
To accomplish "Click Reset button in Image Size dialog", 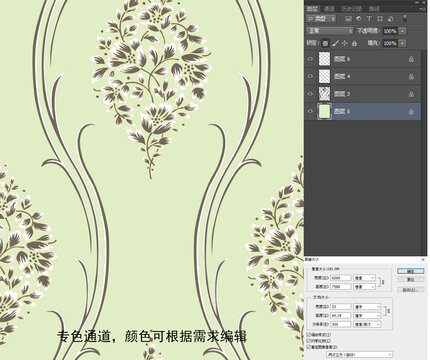I will tap(411, 280).
